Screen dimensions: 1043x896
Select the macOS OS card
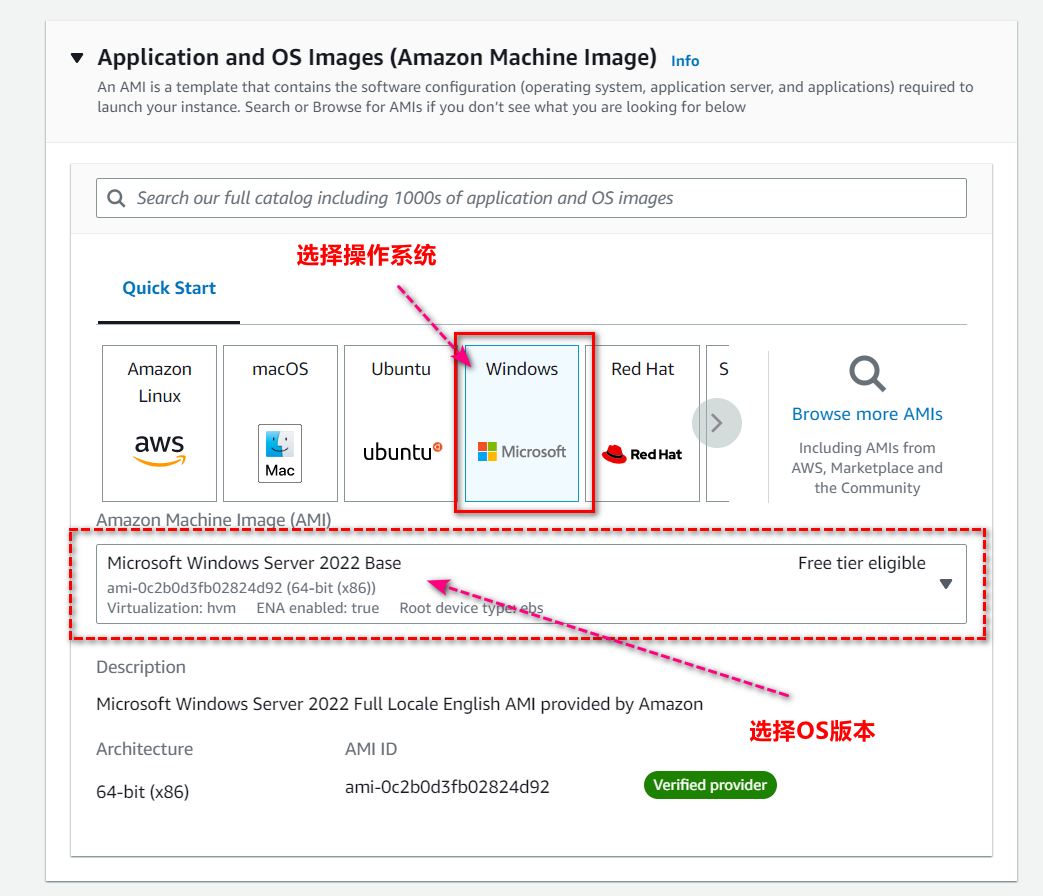[x=280, y=423]
